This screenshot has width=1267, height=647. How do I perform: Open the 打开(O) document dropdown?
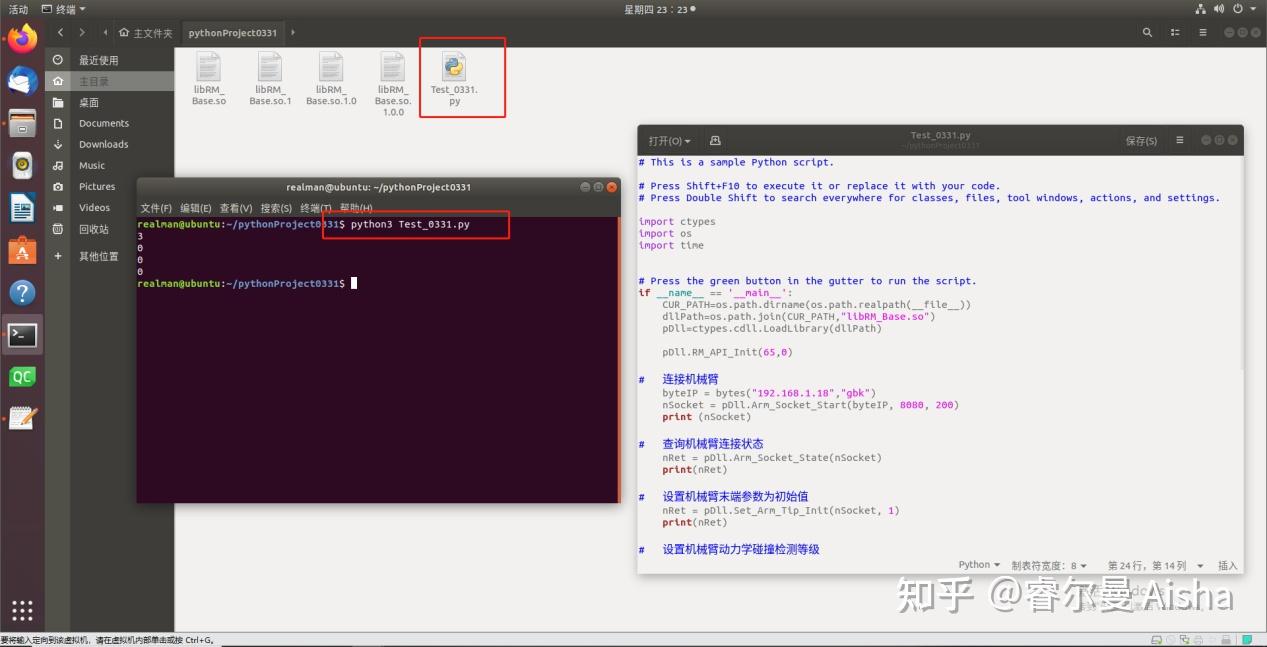(x=667, y=140)
